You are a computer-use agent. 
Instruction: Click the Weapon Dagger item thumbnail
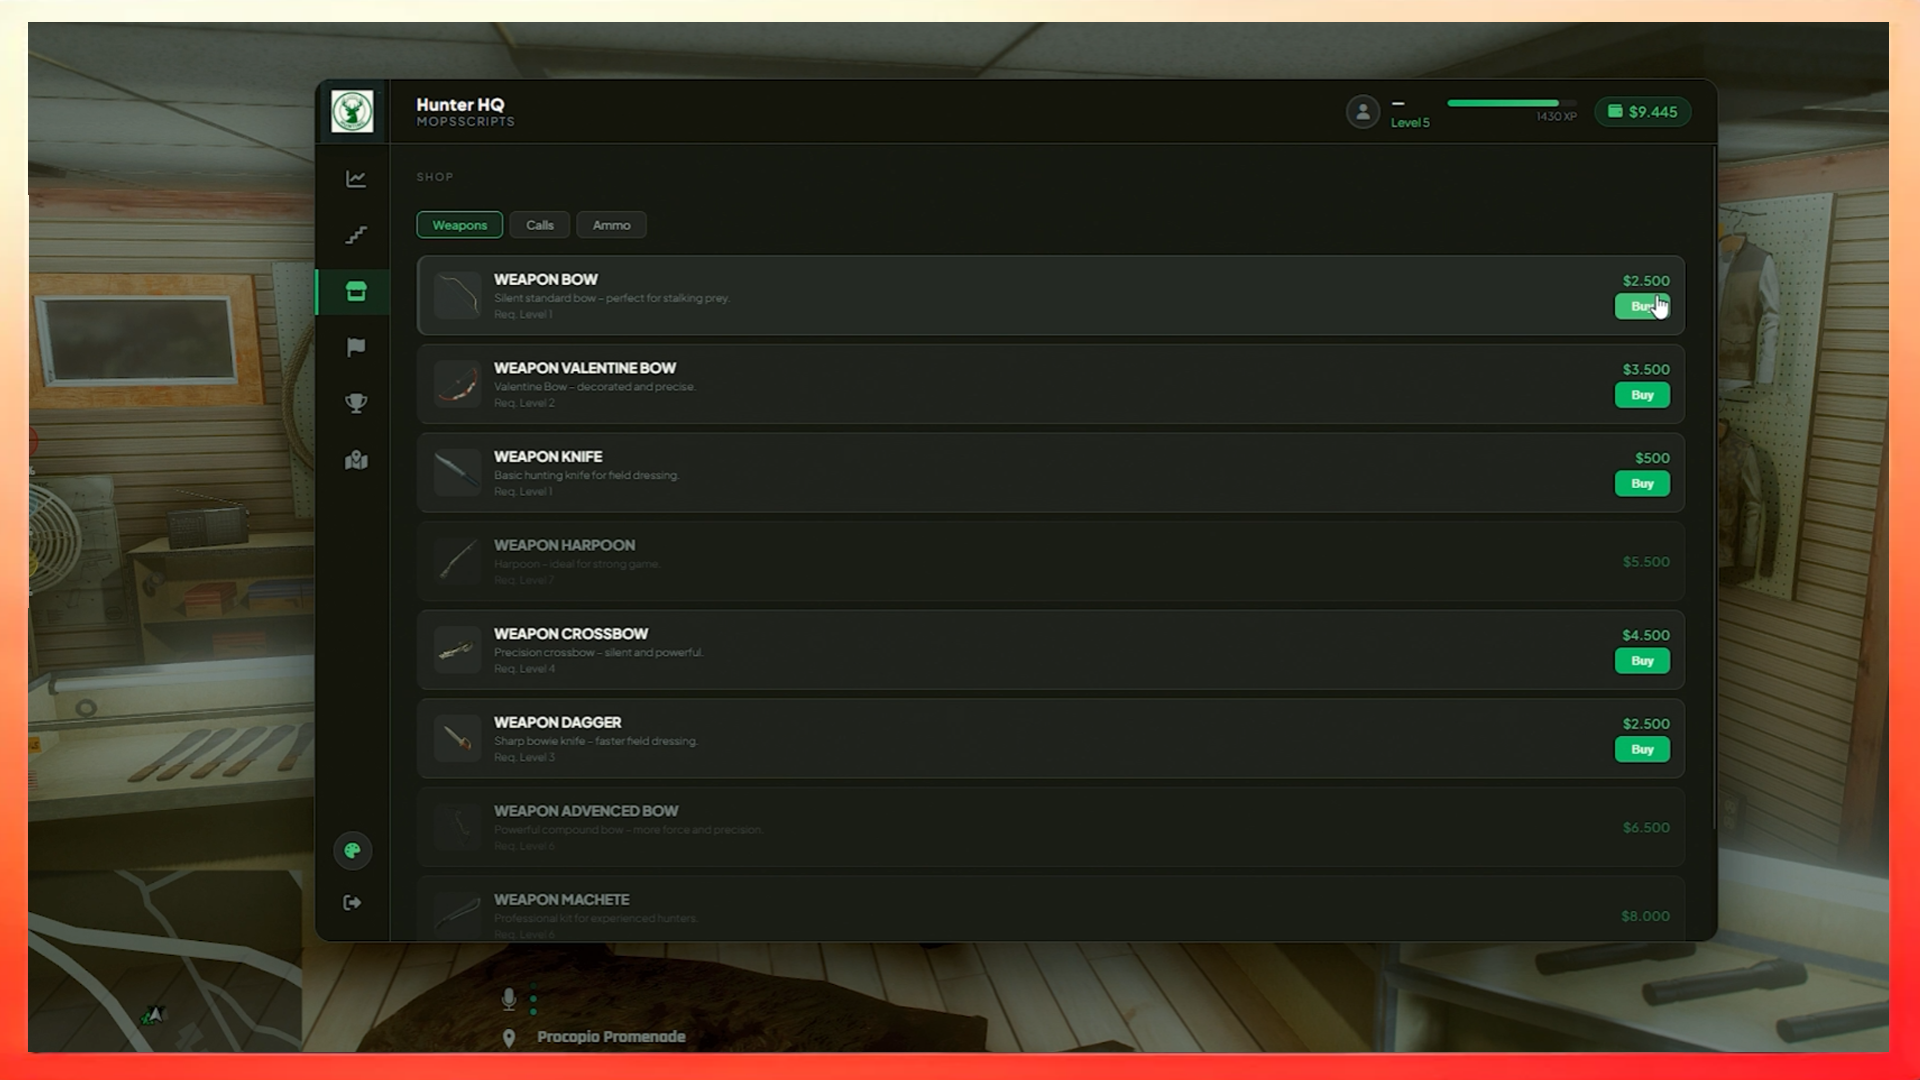point(458,739)
